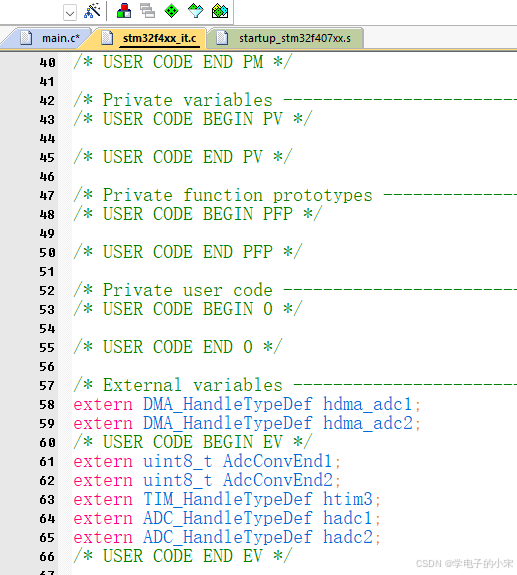Image resolution: width=517 pixels, height=575 pixels.
Task: Click the line 'extern uint8_t AdcConvEnd1;'
Action: point(207,461)
